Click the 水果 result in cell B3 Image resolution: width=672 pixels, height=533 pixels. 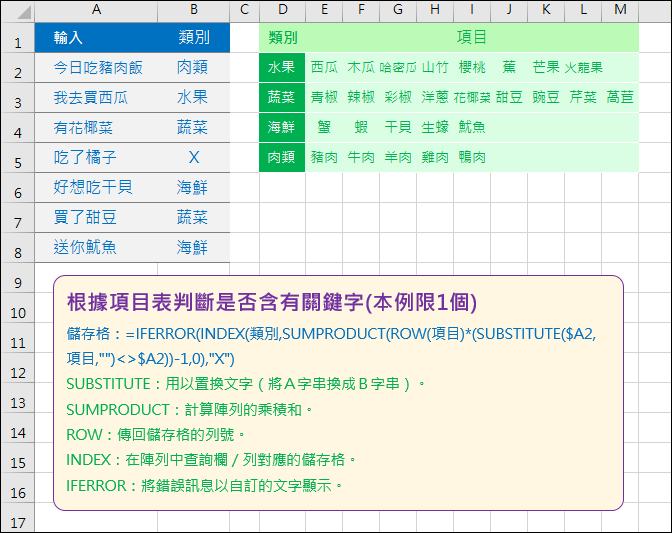[194, 98]
